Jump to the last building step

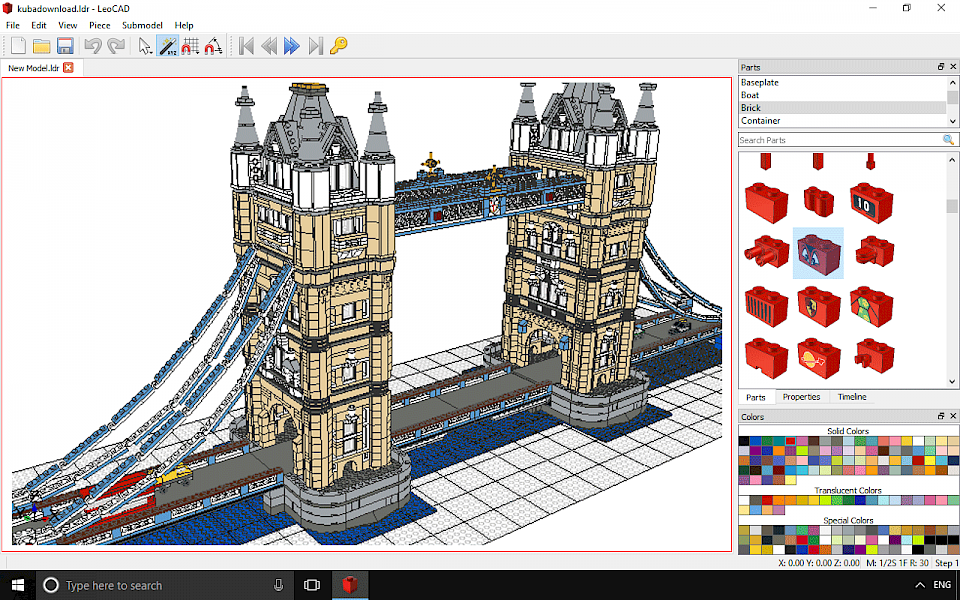(x=315, y=46)
